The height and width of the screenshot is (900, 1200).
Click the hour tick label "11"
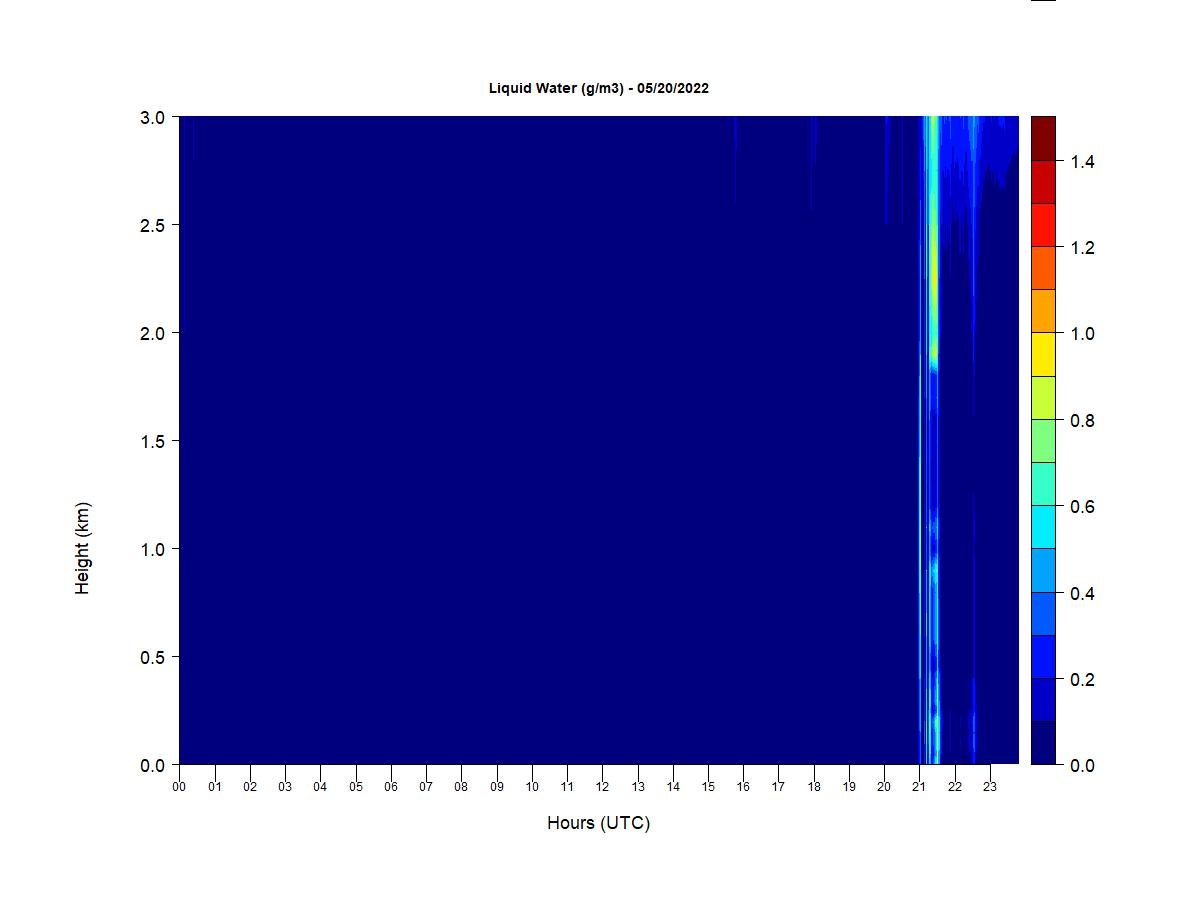pos(567,787)
